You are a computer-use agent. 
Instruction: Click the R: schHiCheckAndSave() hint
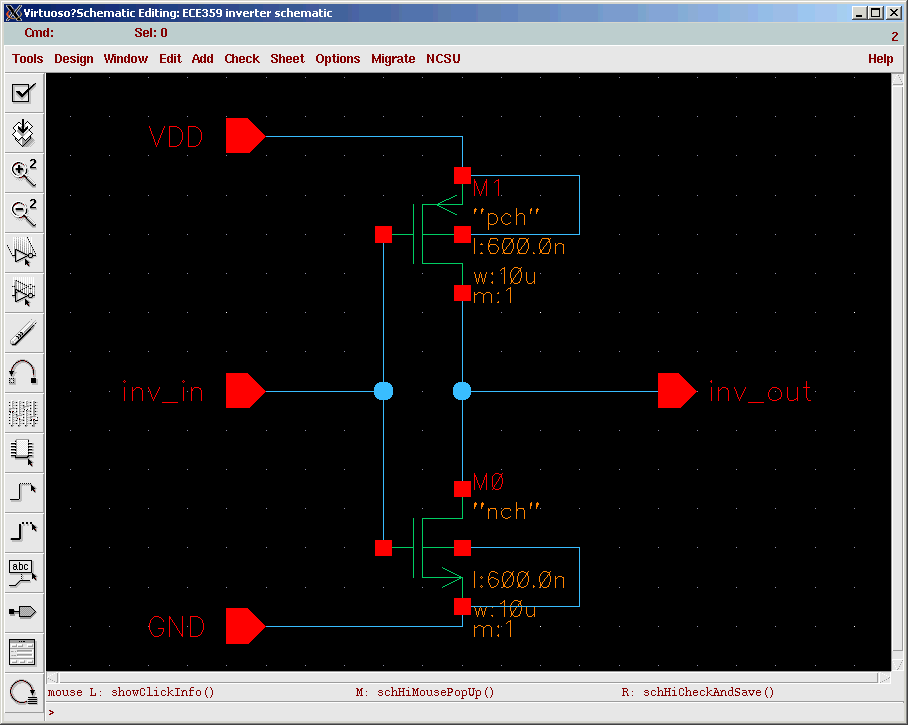coord(697,692)
